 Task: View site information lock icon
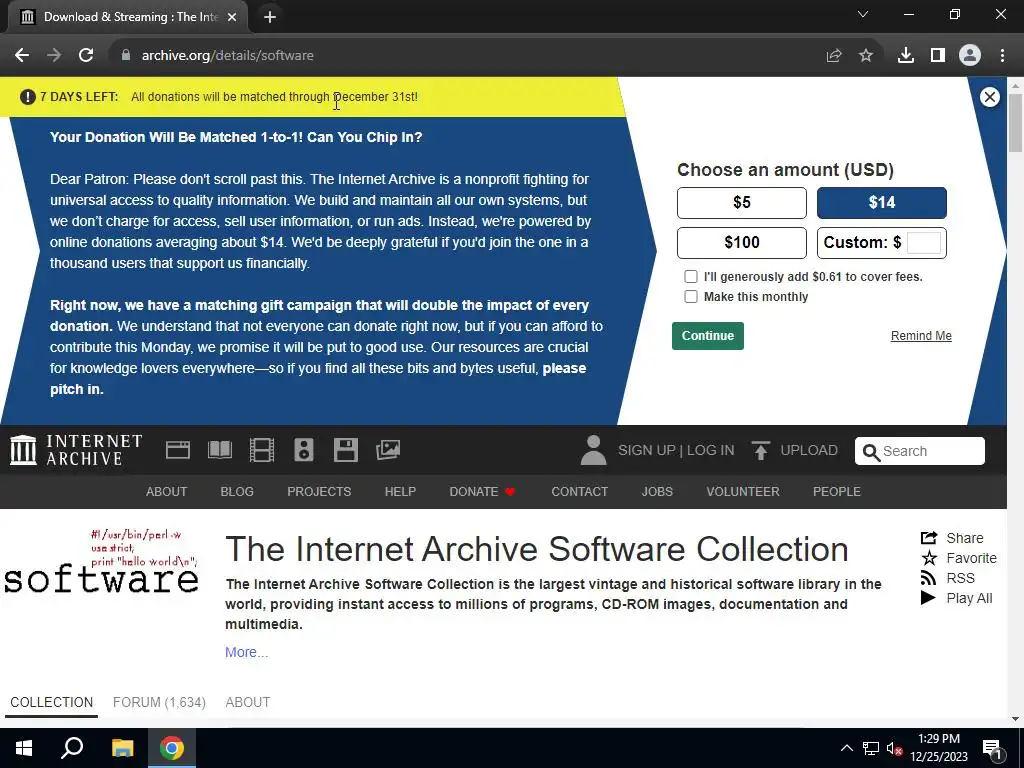coord(126,56)
